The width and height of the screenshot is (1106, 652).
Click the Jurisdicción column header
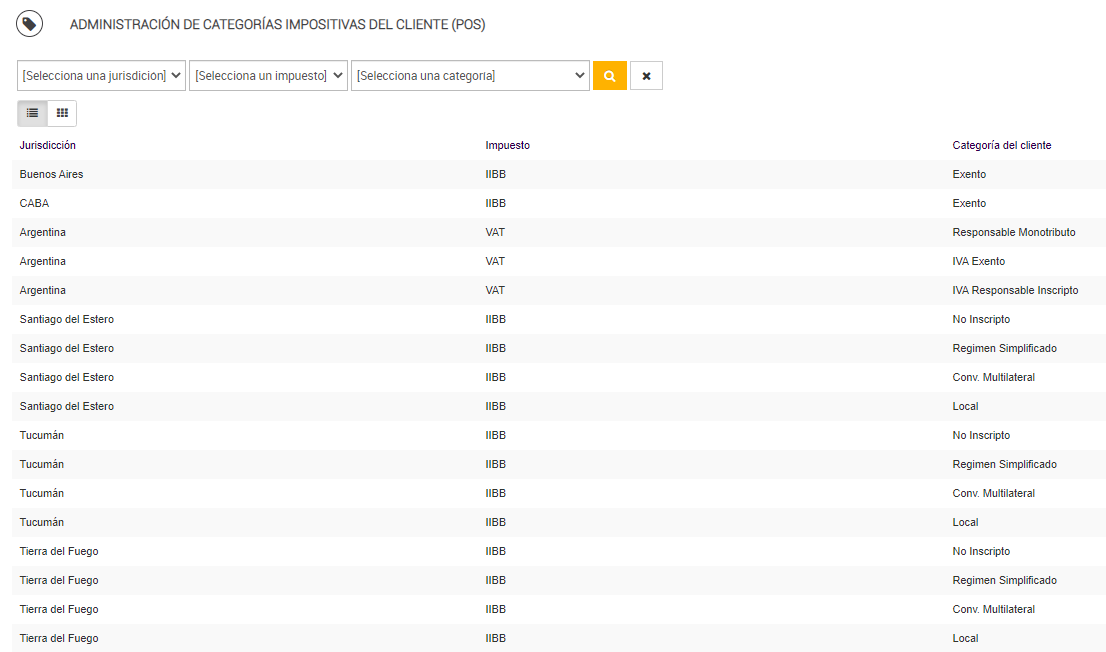click(x=48, y=145)
